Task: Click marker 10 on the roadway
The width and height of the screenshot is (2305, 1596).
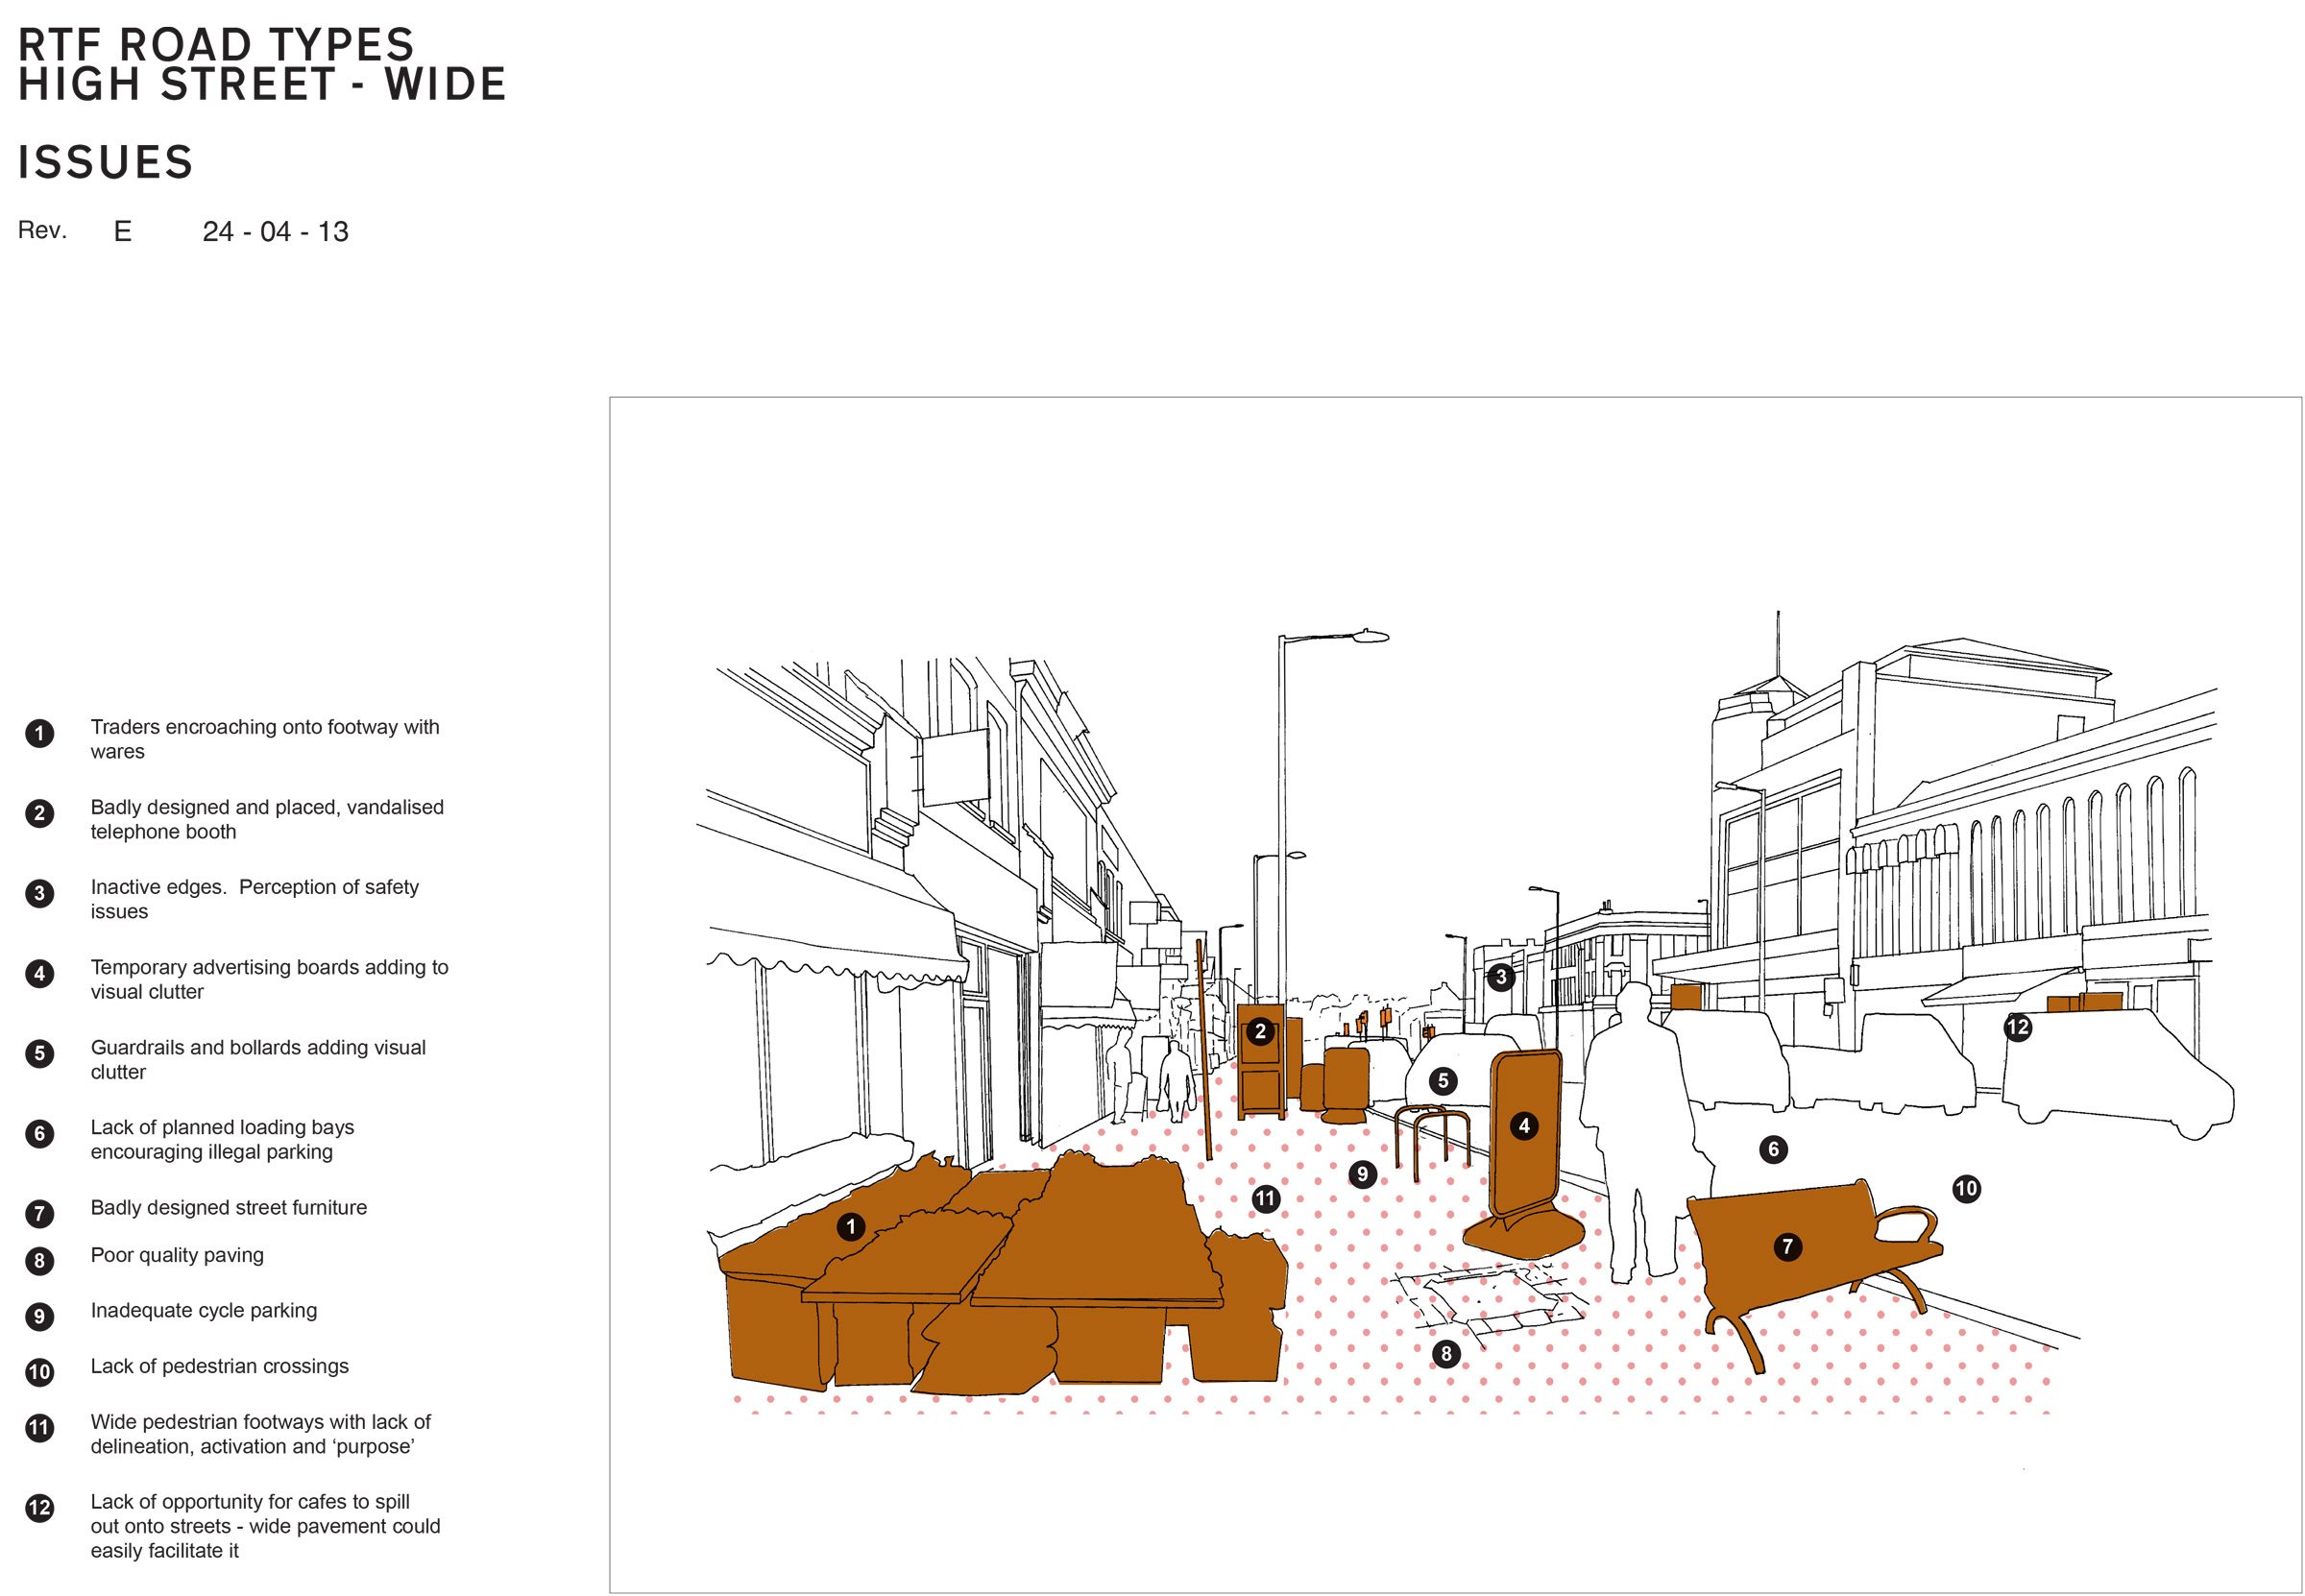Action: tap(1966, 1188)
